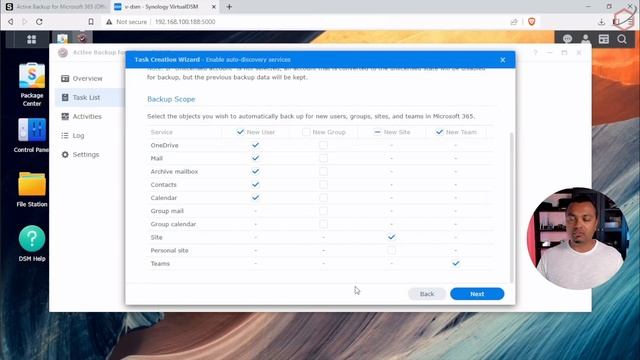The height and width of the screenshot is (360, 640).
Task: Open a new browser tab
Action: point(229,7)
